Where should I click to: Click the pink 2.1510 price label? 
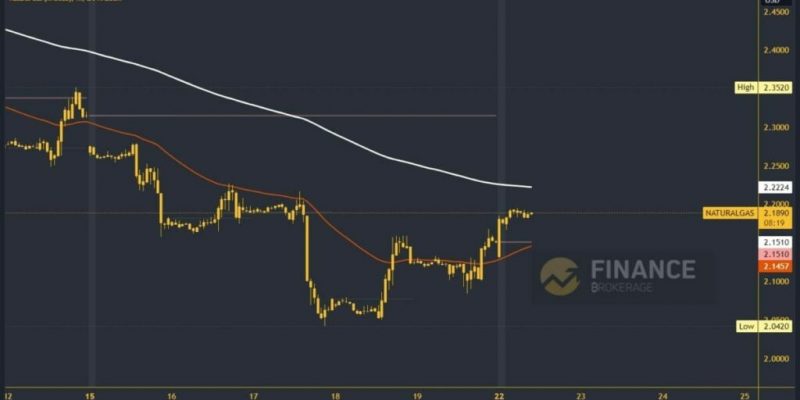pyautogui.click(x=776, y=254)
